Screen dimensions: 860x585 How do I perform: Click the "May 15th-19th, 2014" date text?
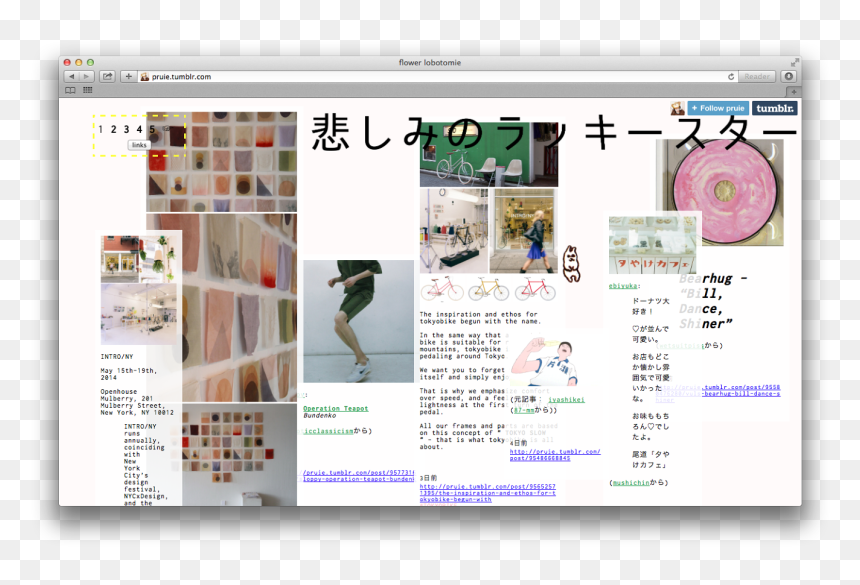tap(127, 374)
